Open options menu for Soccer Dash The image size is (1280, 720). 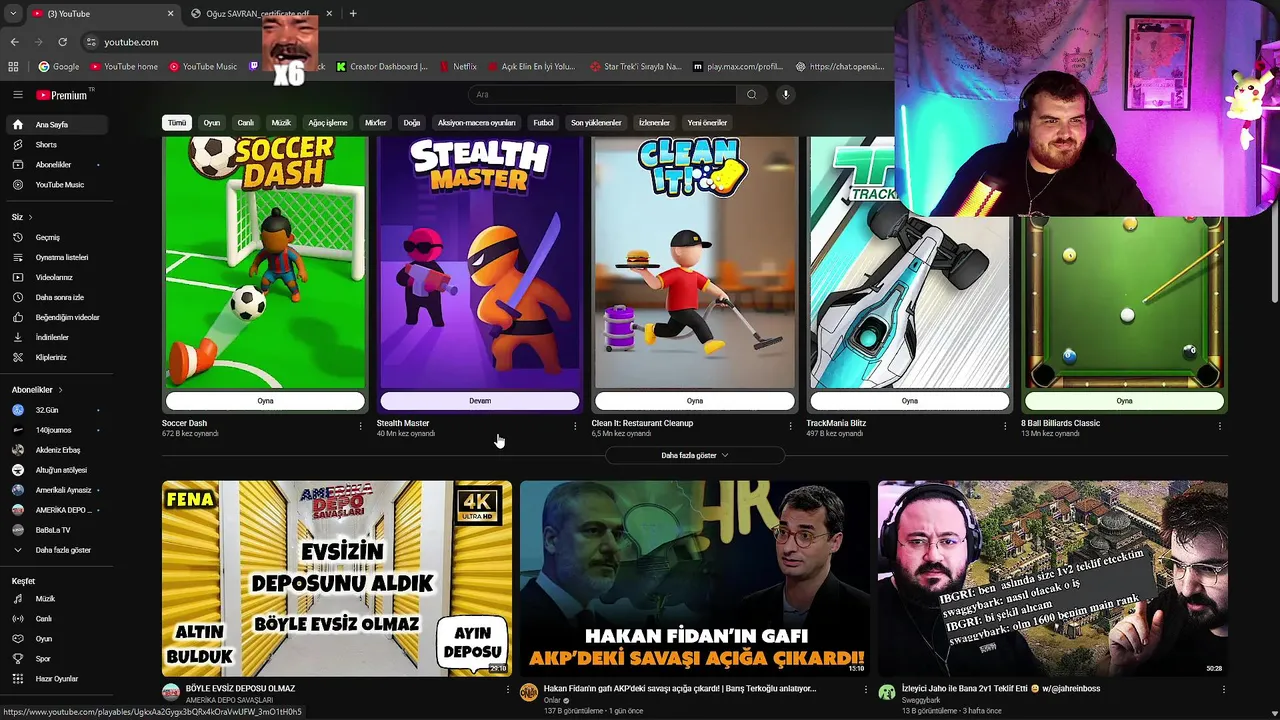(360, 426)
